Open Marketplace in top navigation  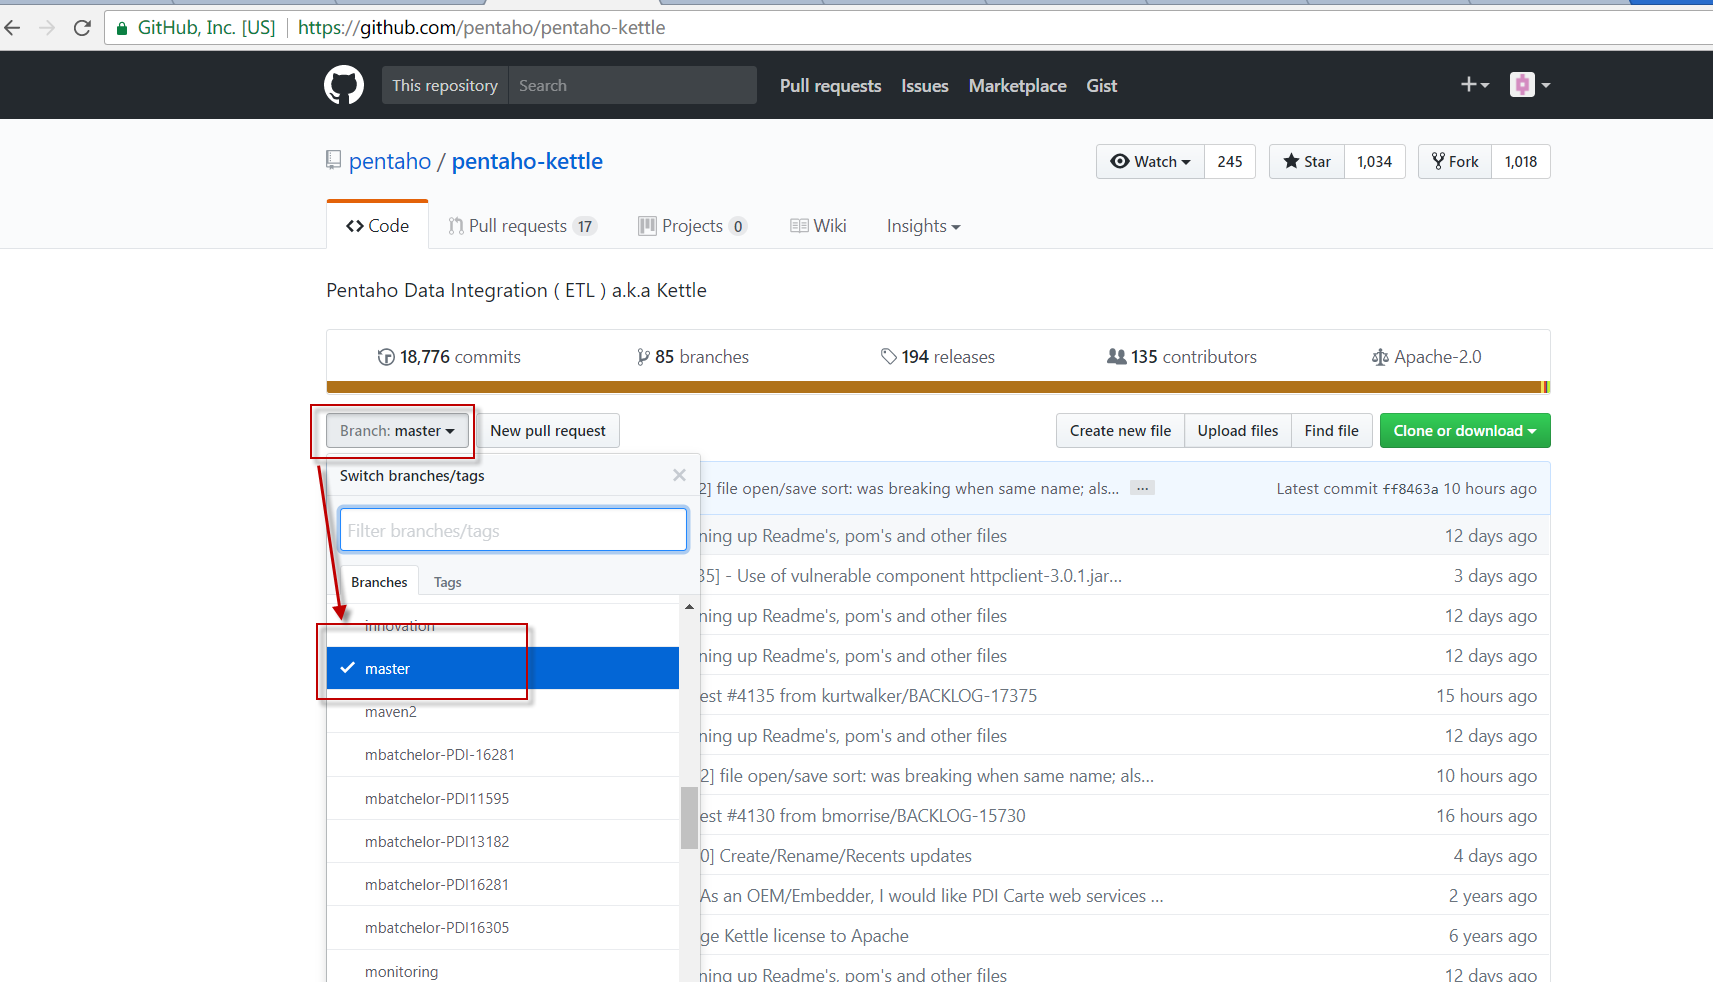tap(1018, 86)
